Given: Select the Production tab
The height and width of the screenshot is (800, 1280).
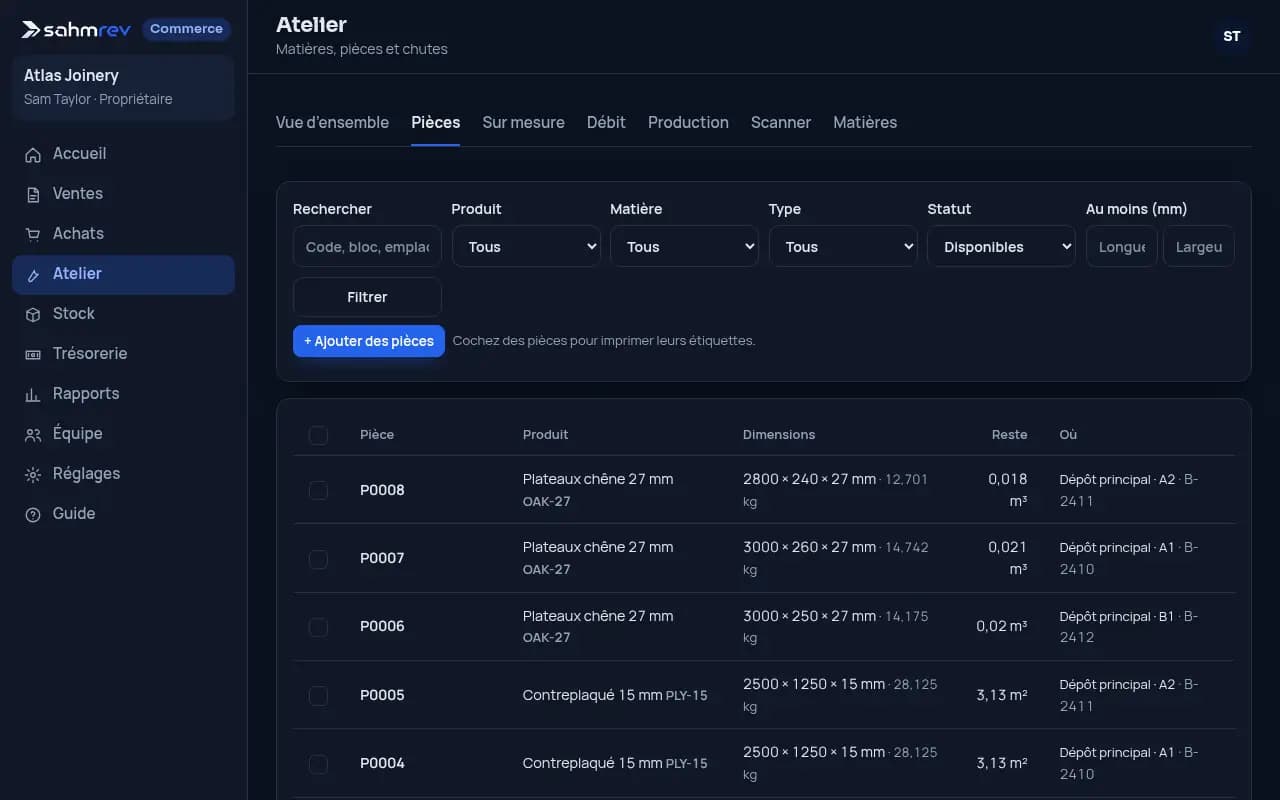Looking at the screenshot, I should (688, 122).
